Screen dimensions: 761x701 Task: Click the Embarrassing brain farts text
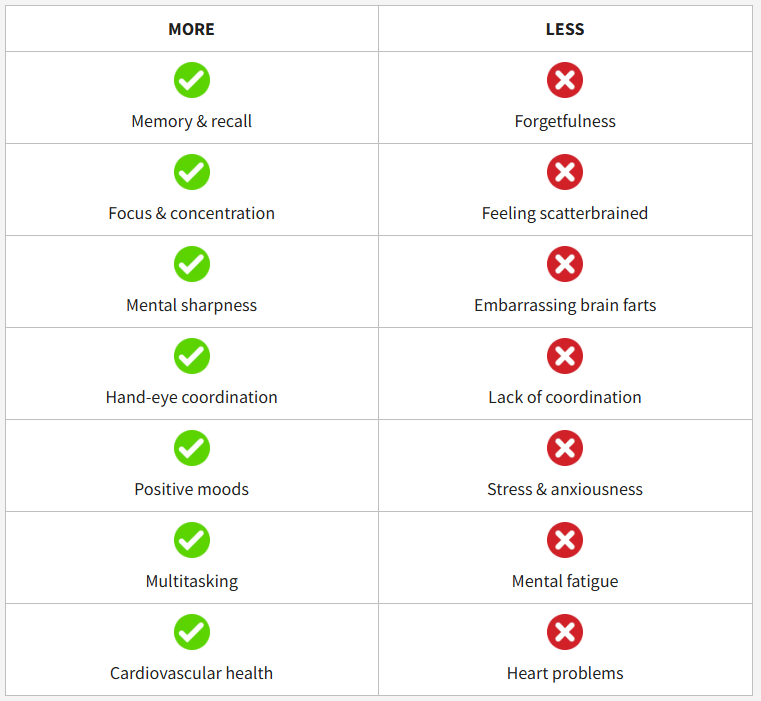pos(565,305)
